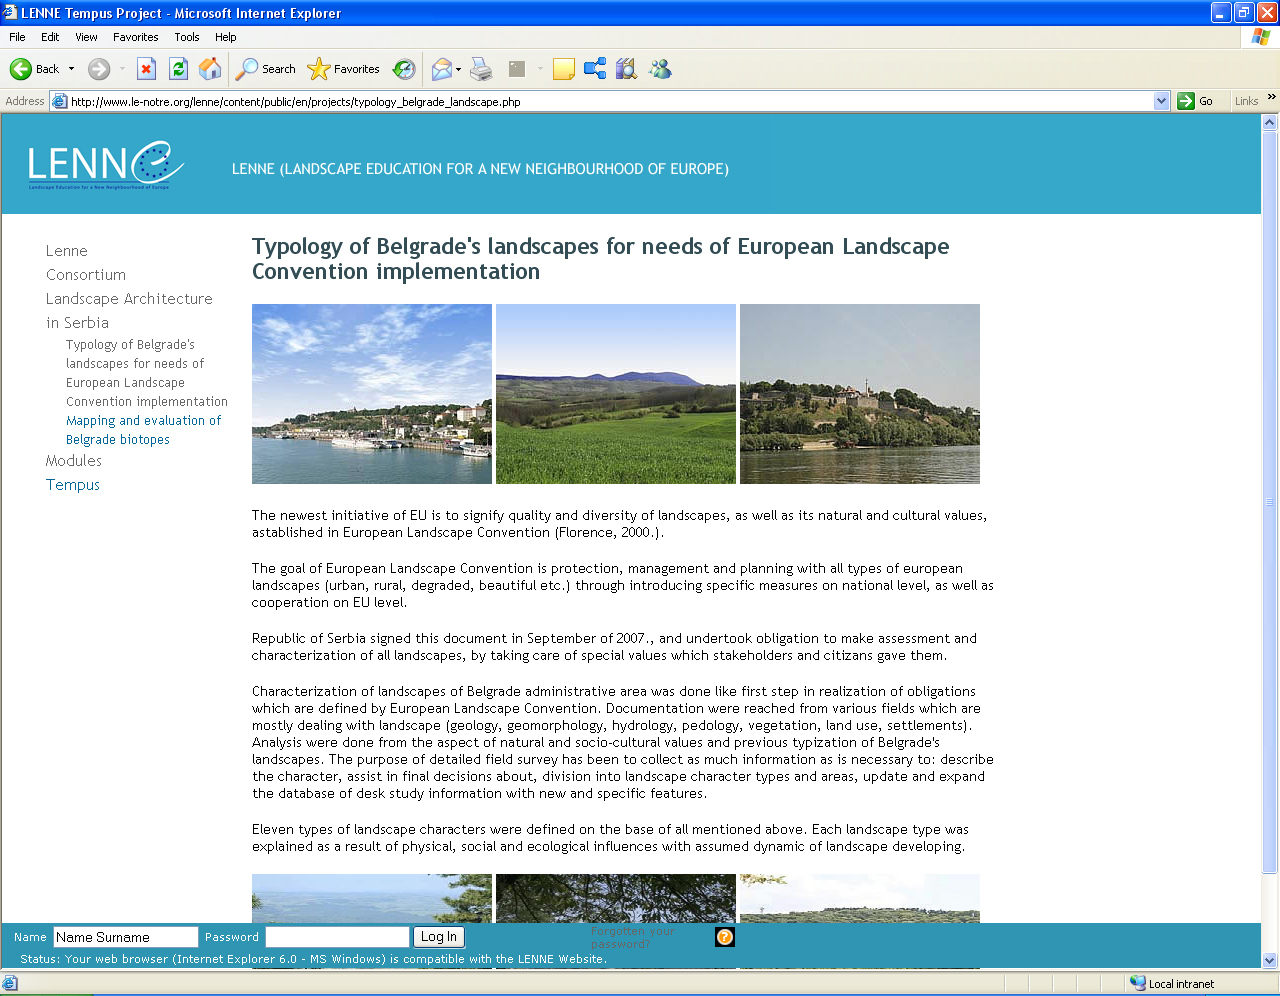The image size is (1280, 996).
Task: Click the yellow note Discuss icon
Action: pos(564,69)
